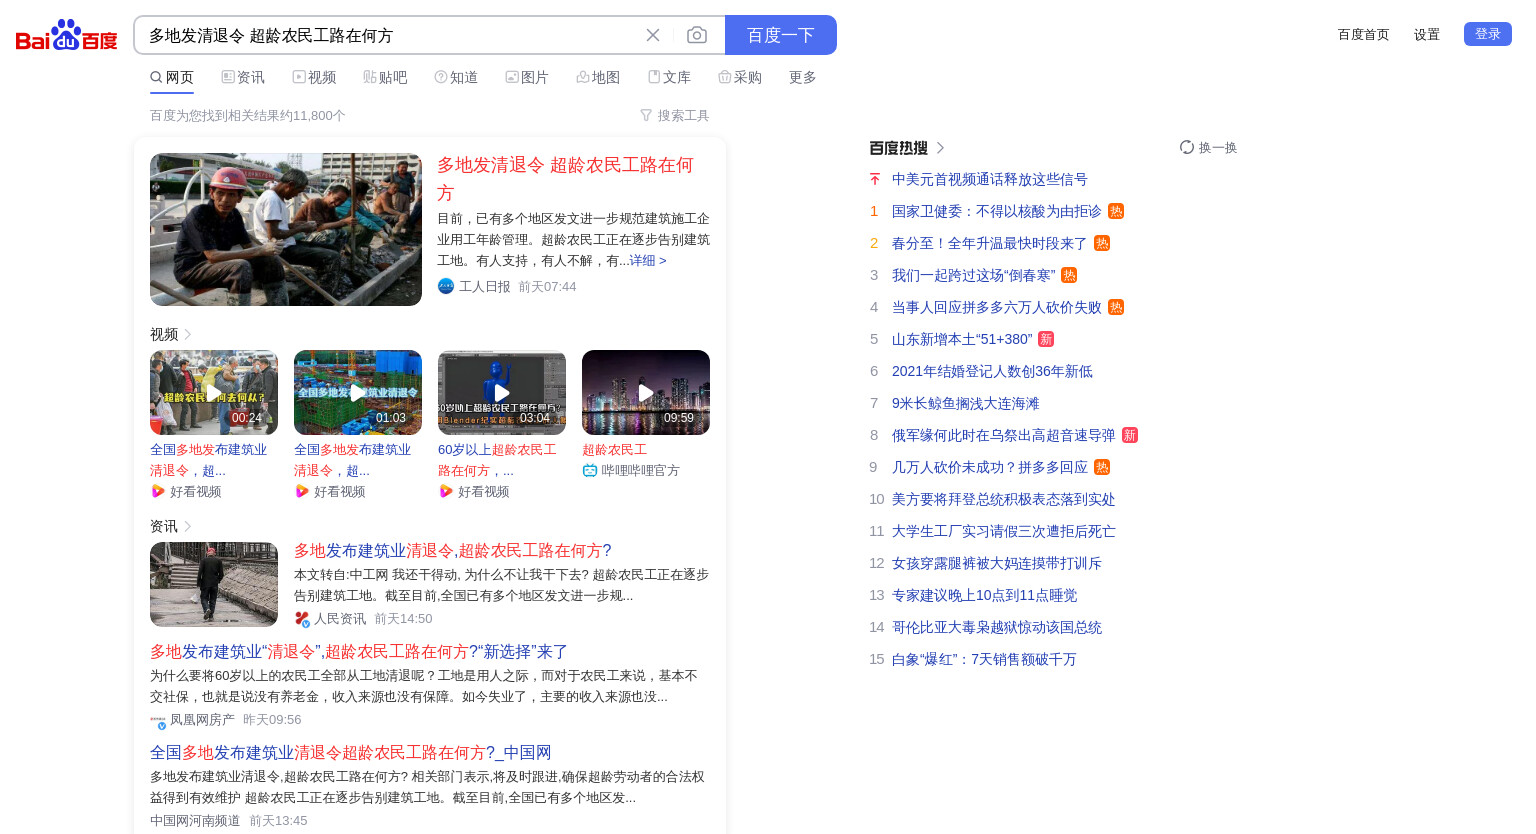Open hot topic 大学生工厂实习请假三次遭拒后死亡
This screenshot has height=834, width=1536.
(1004, 531)
